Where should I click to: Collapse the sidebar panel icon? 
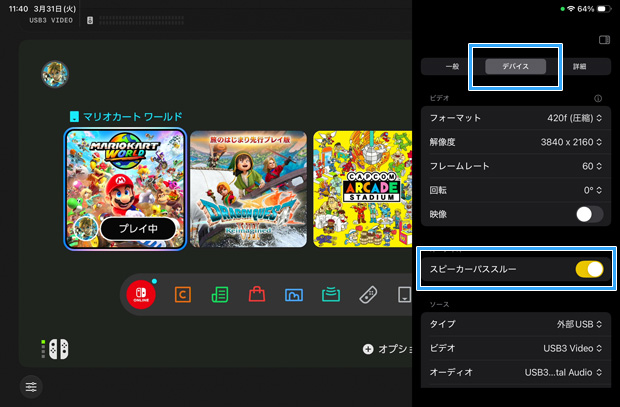click(x=604, y=40)
